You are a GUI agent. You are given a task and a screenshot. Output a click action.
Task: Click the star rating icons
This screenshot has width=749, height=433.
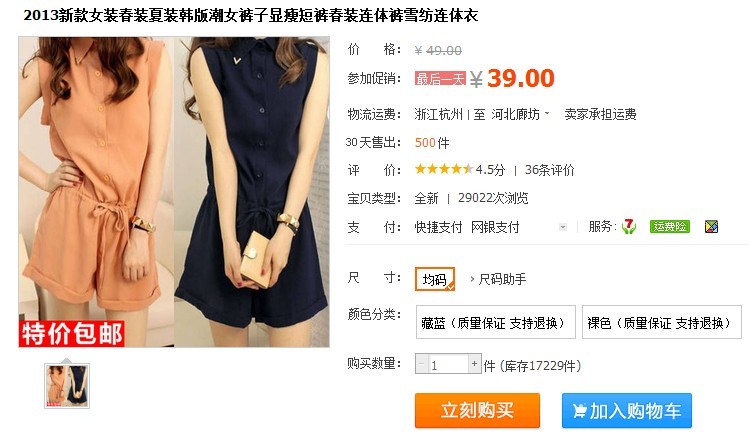[444, 169]
